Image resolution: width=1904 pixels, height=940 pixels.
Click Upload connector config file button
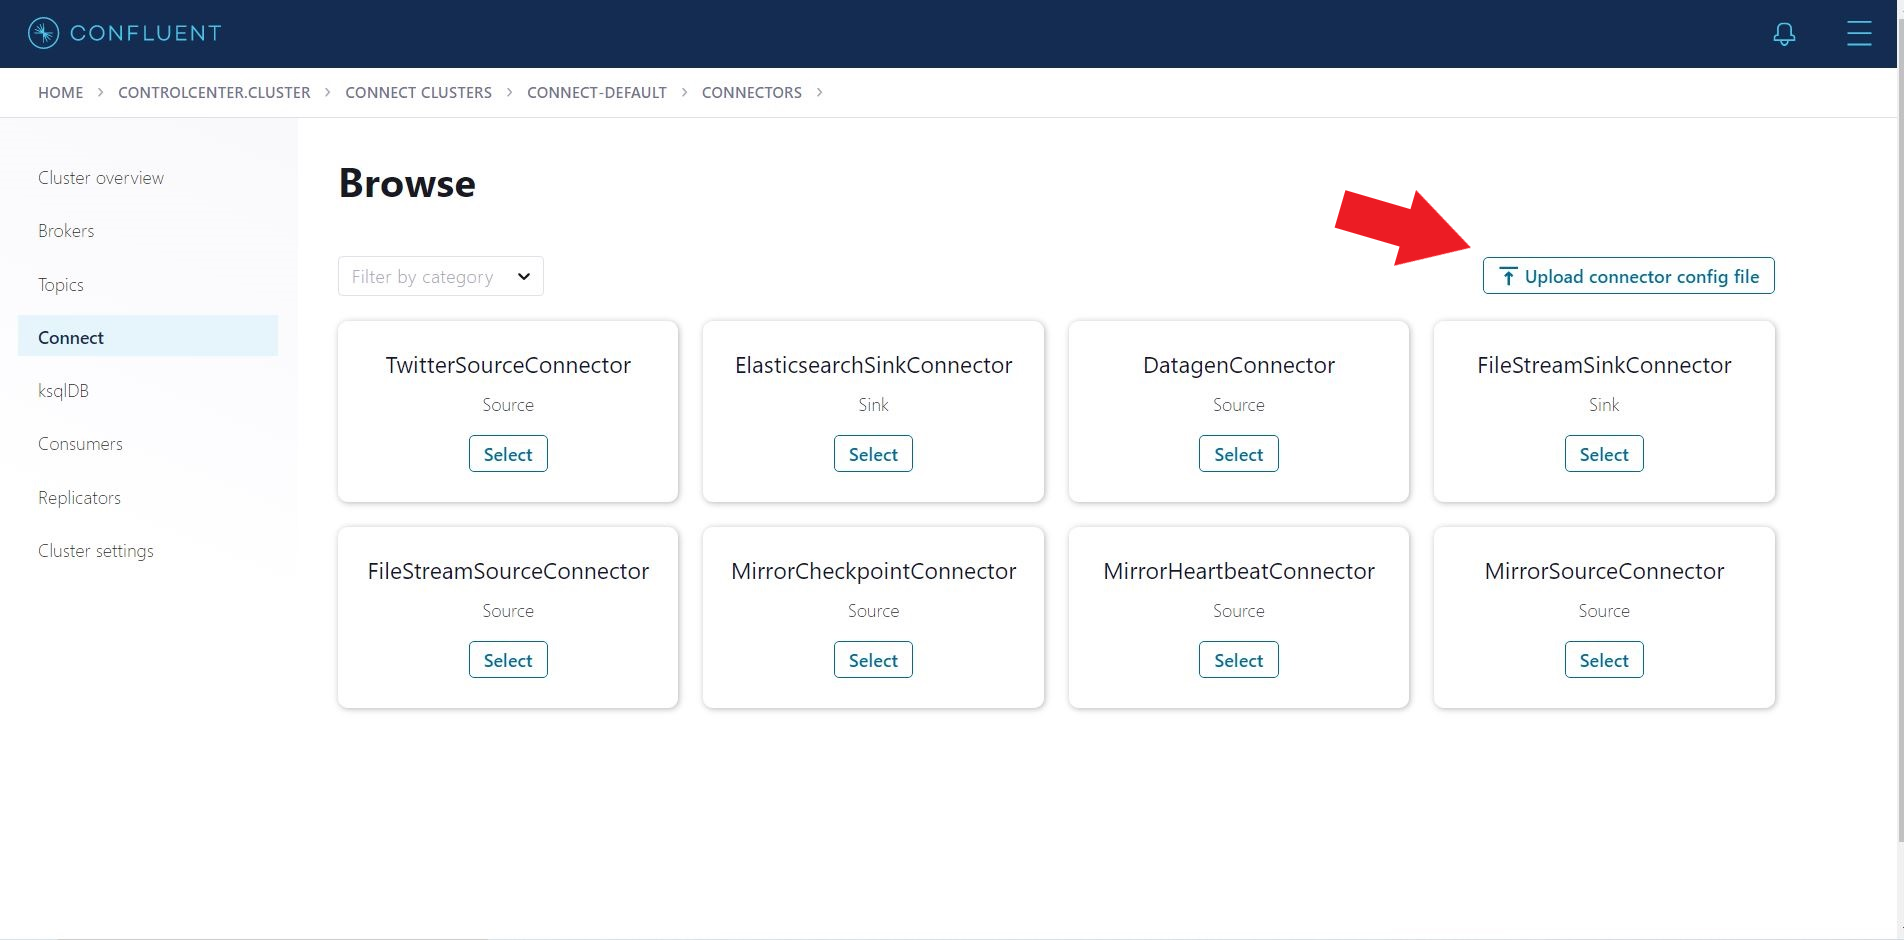tap(1628, 276)
